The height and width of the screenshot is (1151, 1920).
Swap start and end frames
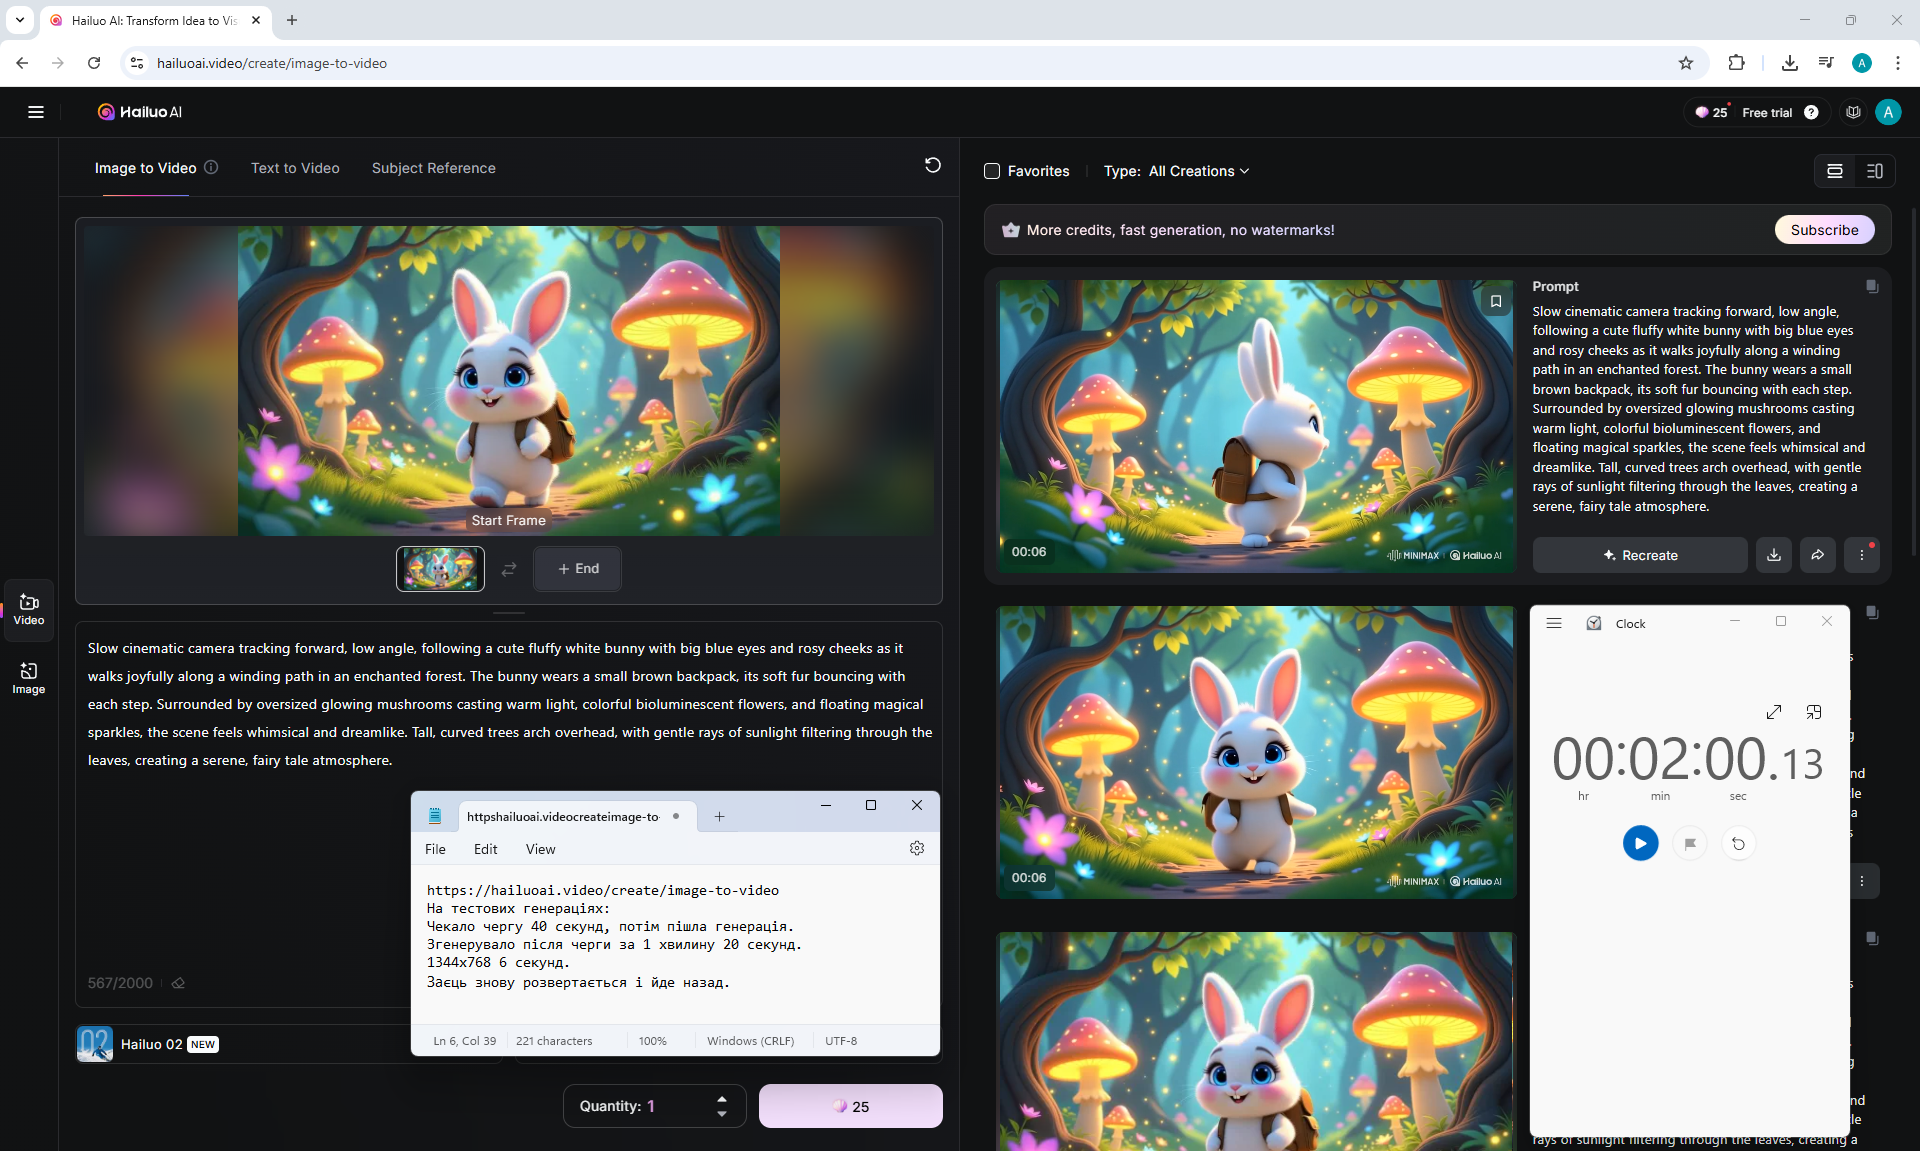click(509, 569)
